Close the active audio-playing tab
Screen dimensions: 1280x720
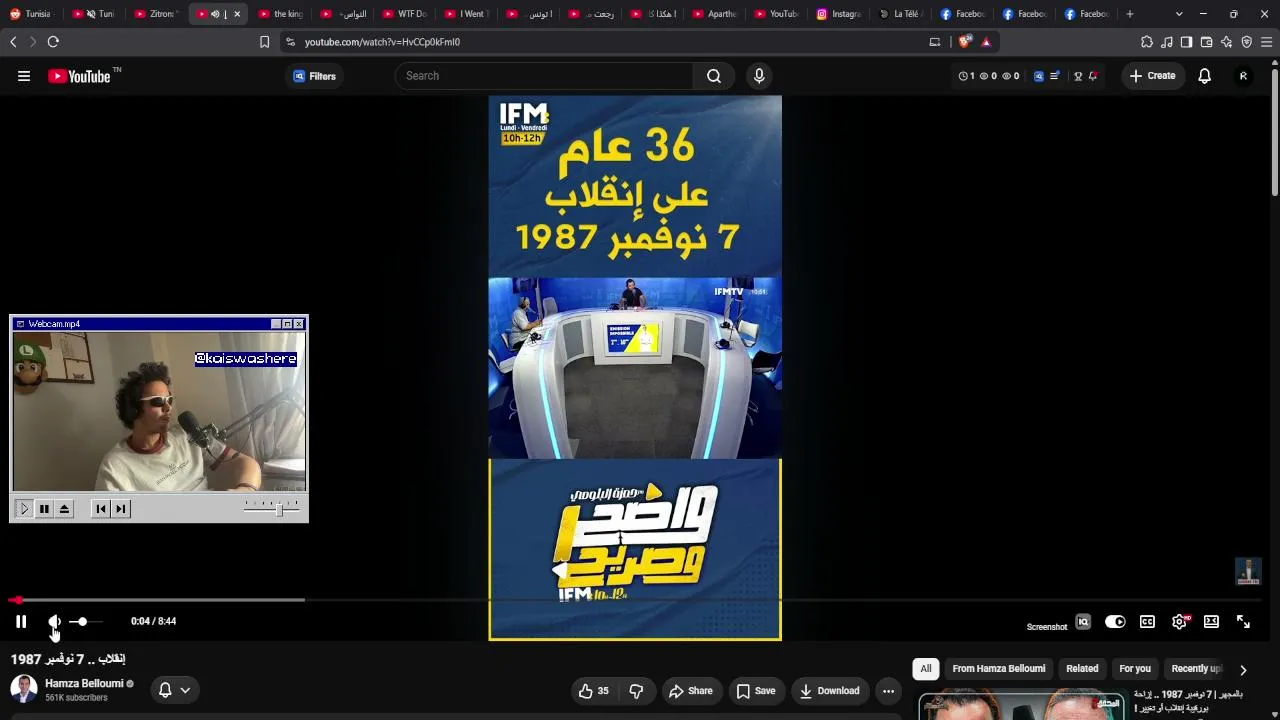[x=237, y=14]
